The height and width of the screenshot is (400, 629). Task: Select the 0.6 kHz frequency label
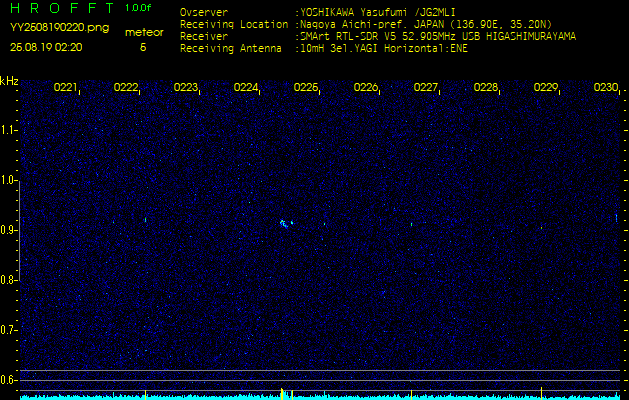coord(8,380)
